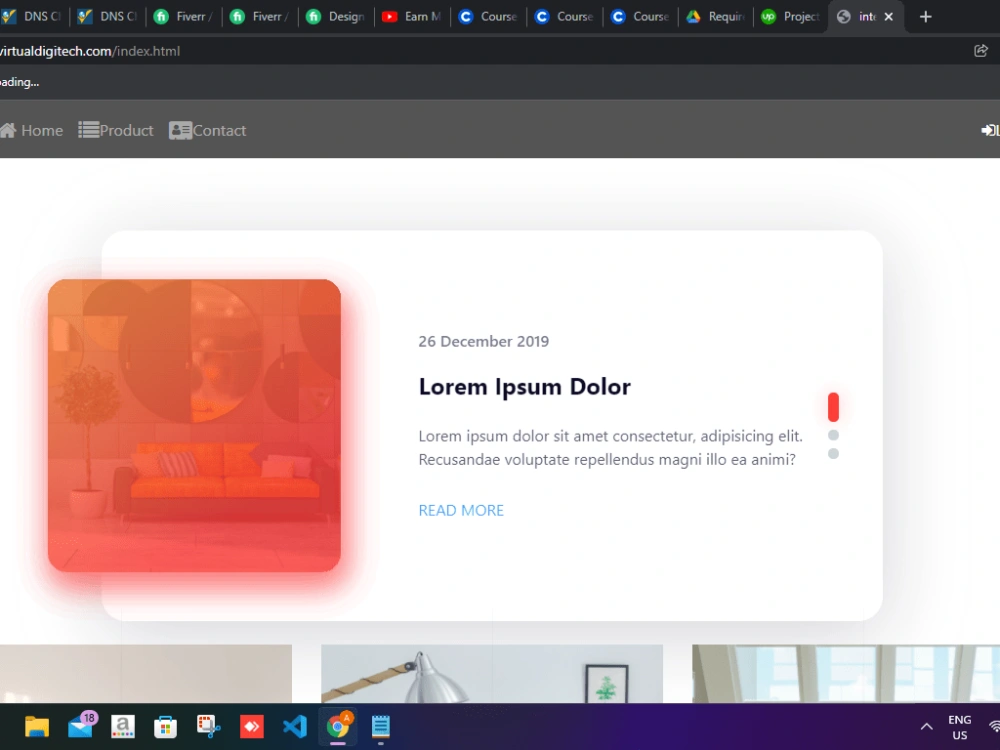Open Visual Studio Code from taskbar

[x=295, y=726]
